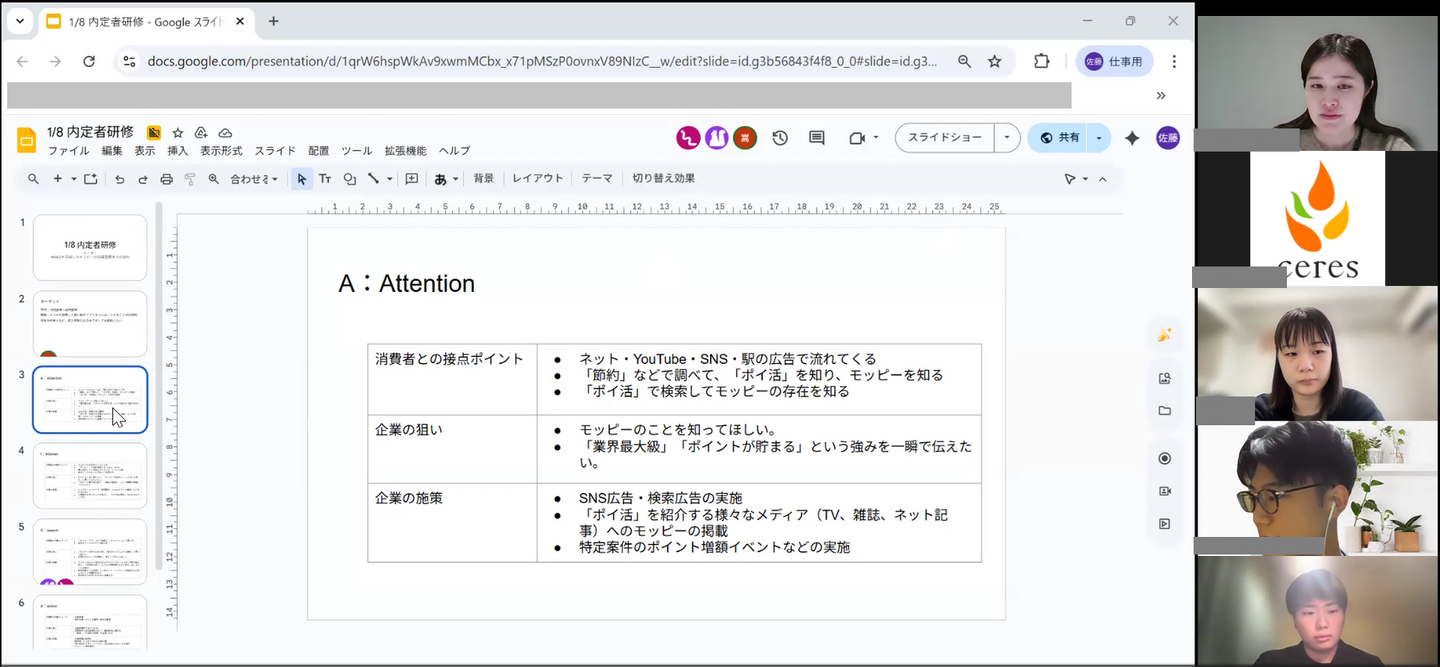Open the 共有 share options arrow
This screenshot has height=667, width=1440.
(x=1099, y=138)
